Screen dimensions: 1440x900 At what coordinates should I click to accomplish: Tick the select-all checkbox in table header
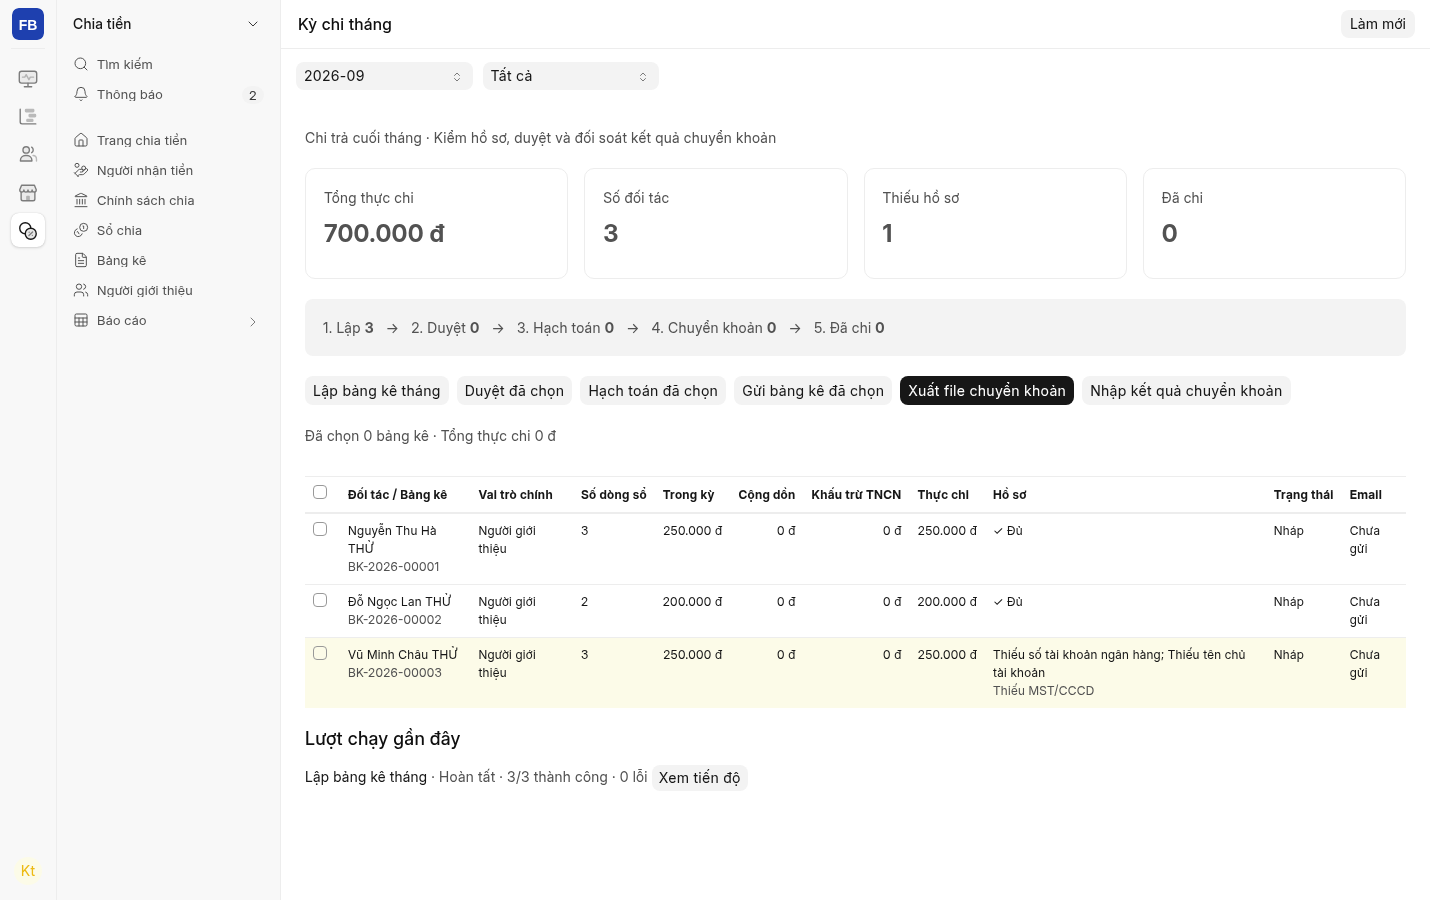tap(320, 492)
